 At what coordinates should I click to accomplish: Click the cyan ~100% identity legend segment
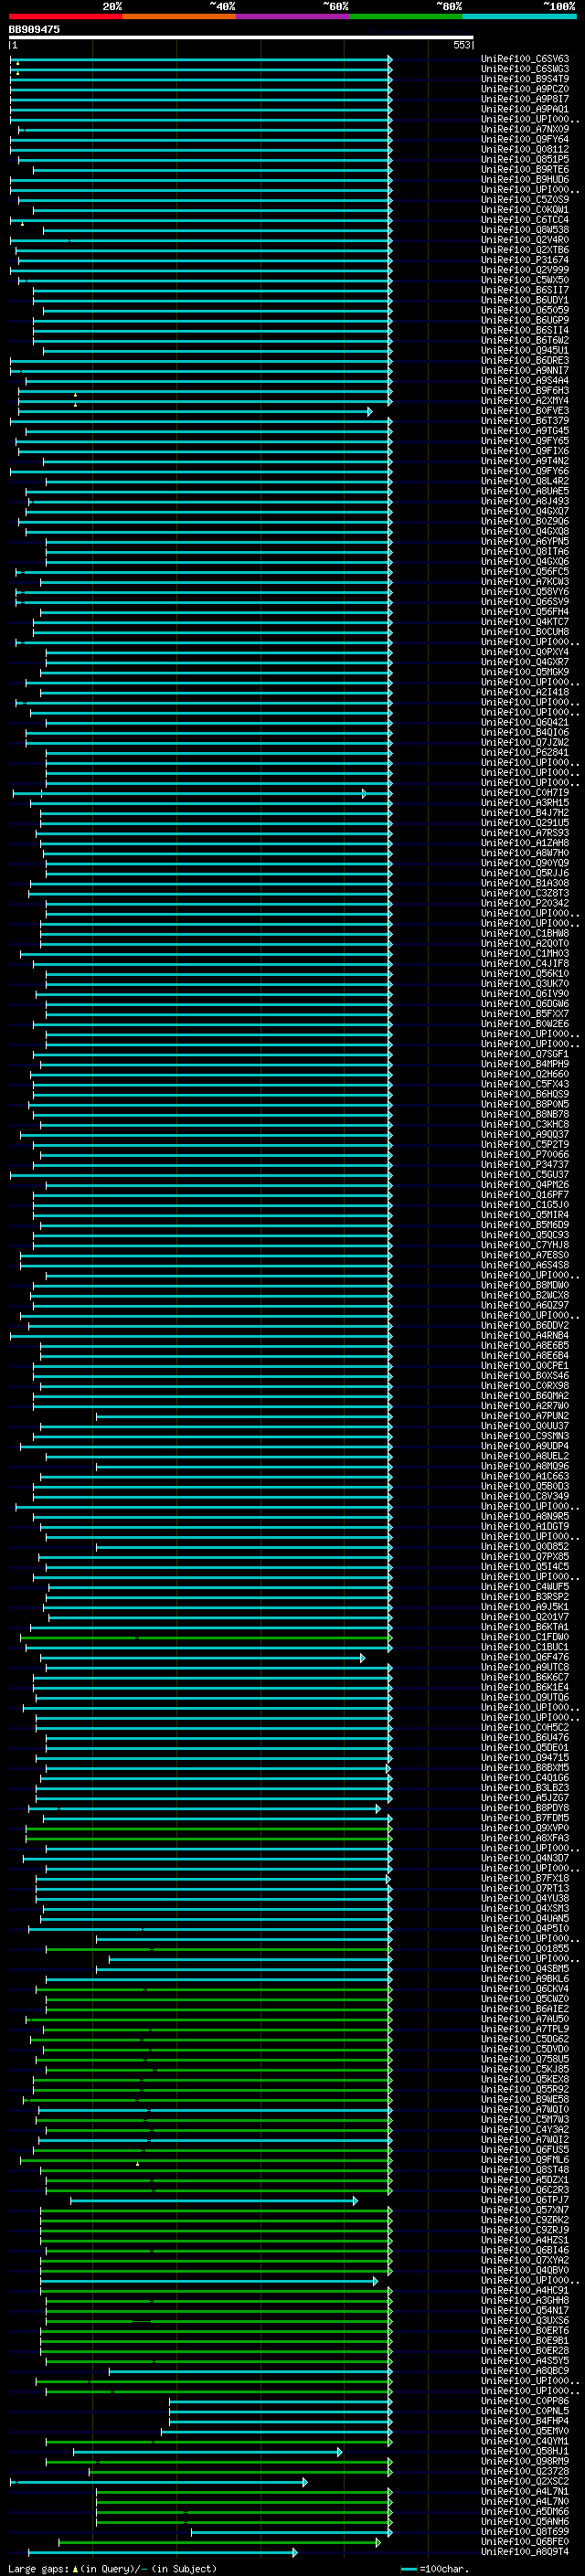(x=519, y=16)
